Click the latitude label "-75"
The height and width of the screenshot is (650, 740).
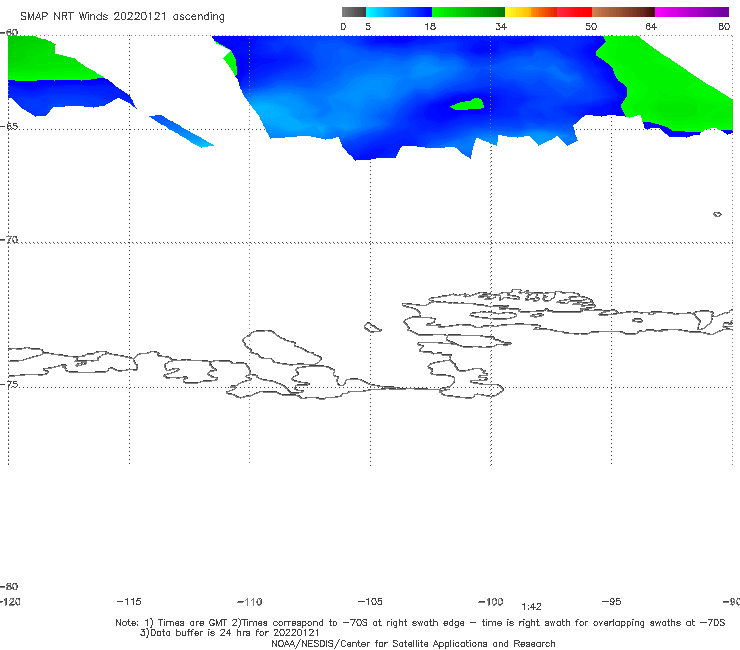point(9,384)
